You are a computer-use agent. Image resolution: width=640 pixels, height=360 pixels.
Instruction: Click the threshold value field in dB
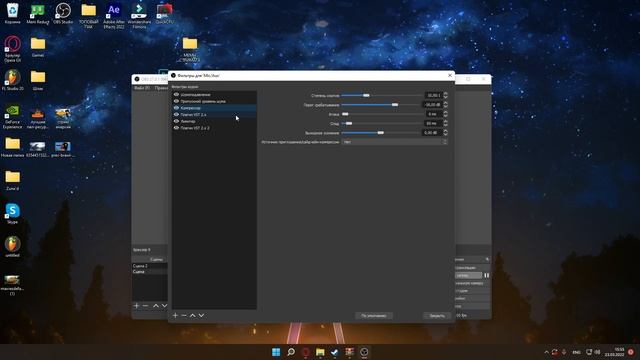point(433,105)
